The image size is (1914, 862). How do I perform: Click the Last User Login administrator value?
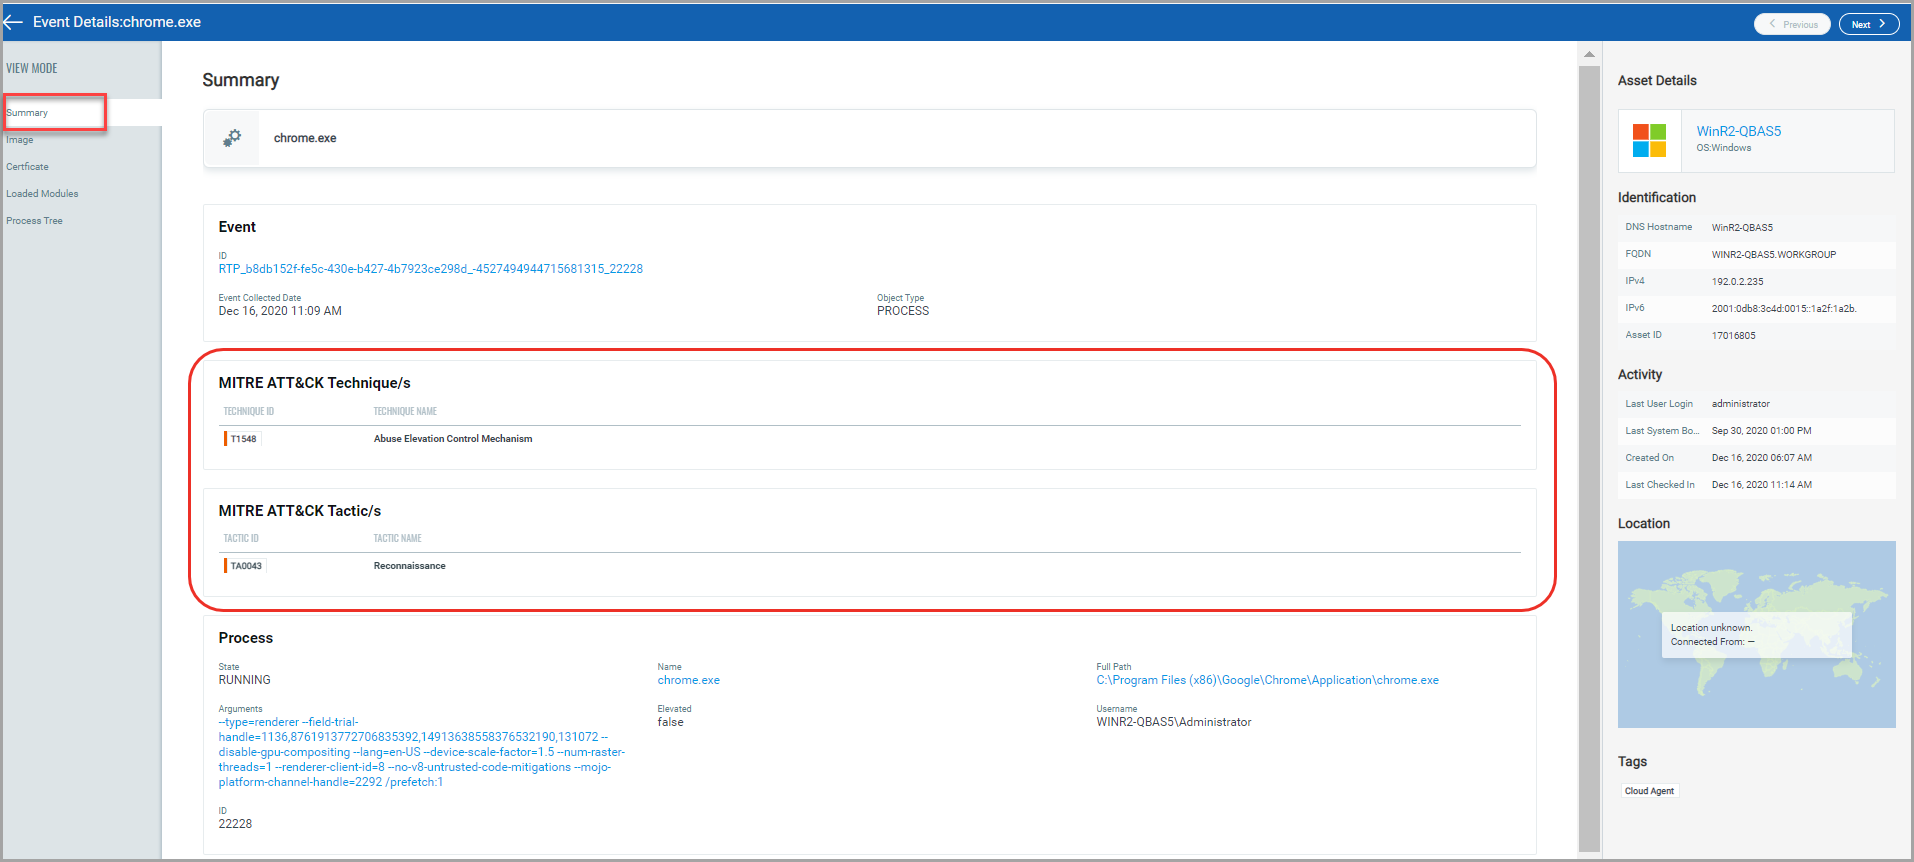coord(1740,404)
